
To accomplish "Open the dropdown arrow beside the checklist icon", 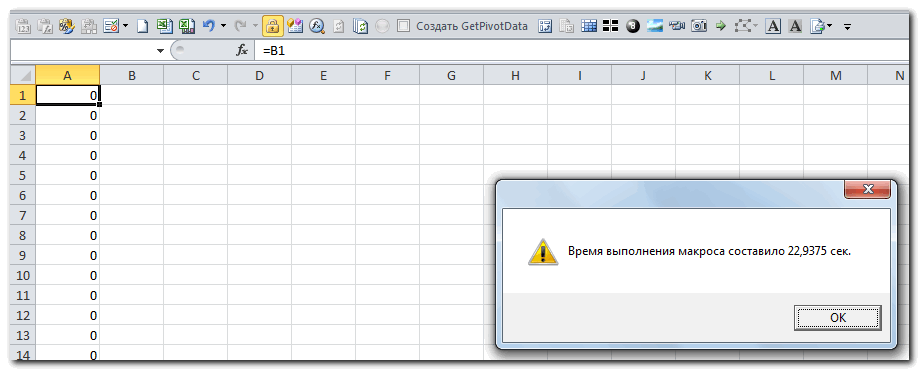I will click(125, 26).
